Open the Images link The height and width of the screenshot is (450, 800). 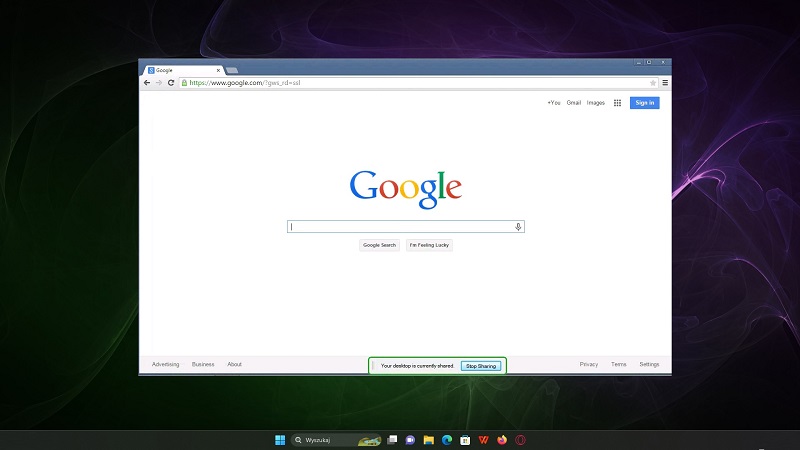595,103
